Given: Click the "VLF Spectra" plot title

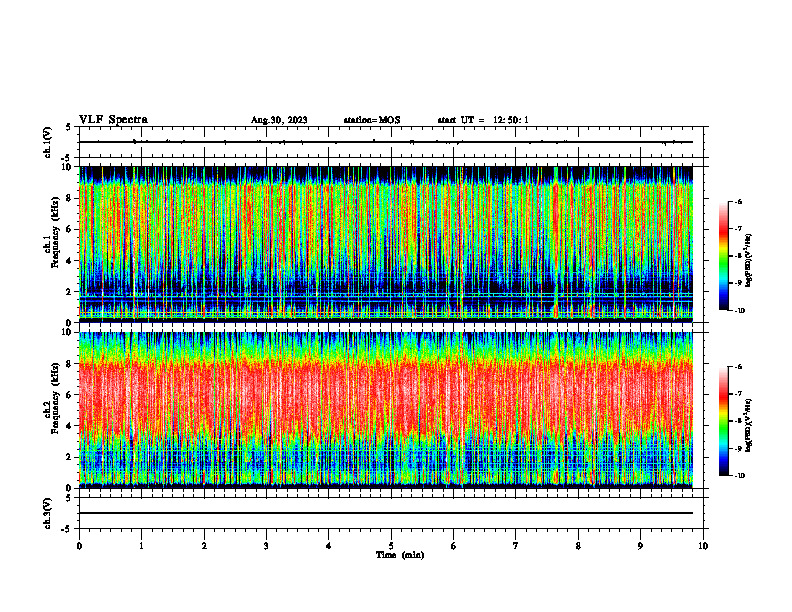Looking at the screenshot, I should (113, 120).
